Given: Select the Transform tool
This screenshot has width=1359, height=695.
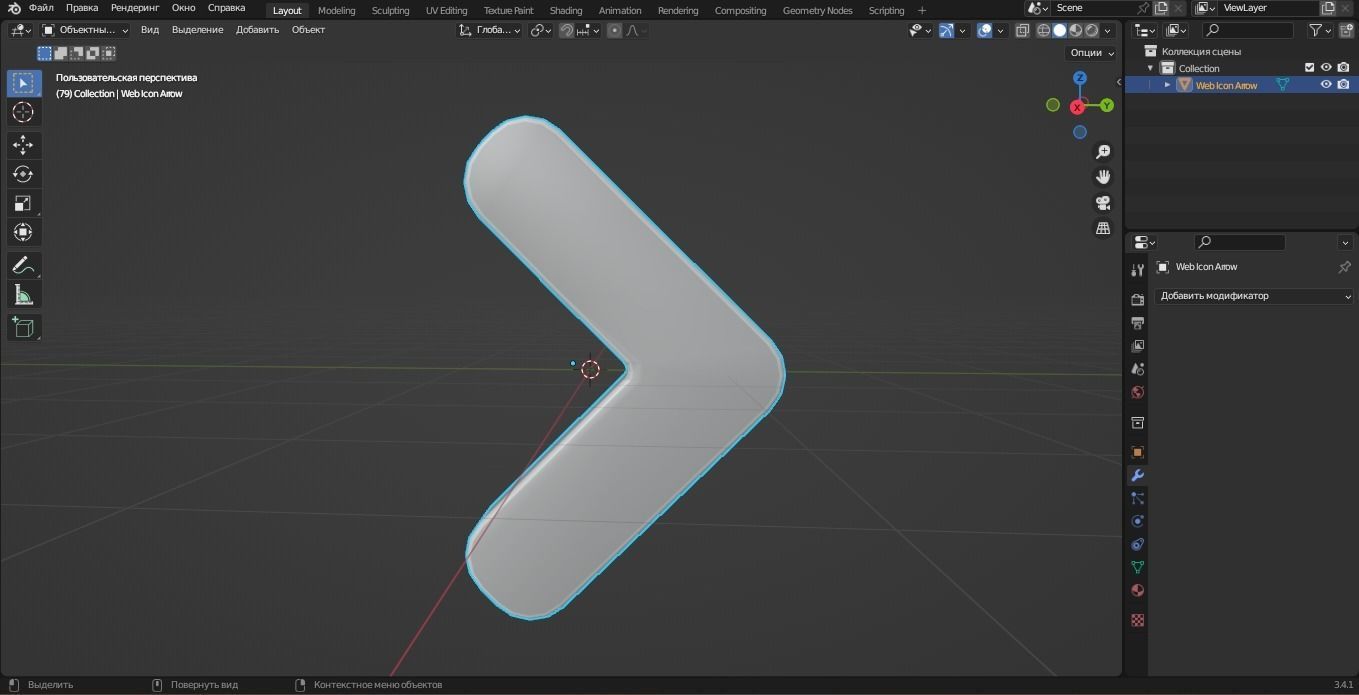Looking at the screenshot, I should click(23, 232).
